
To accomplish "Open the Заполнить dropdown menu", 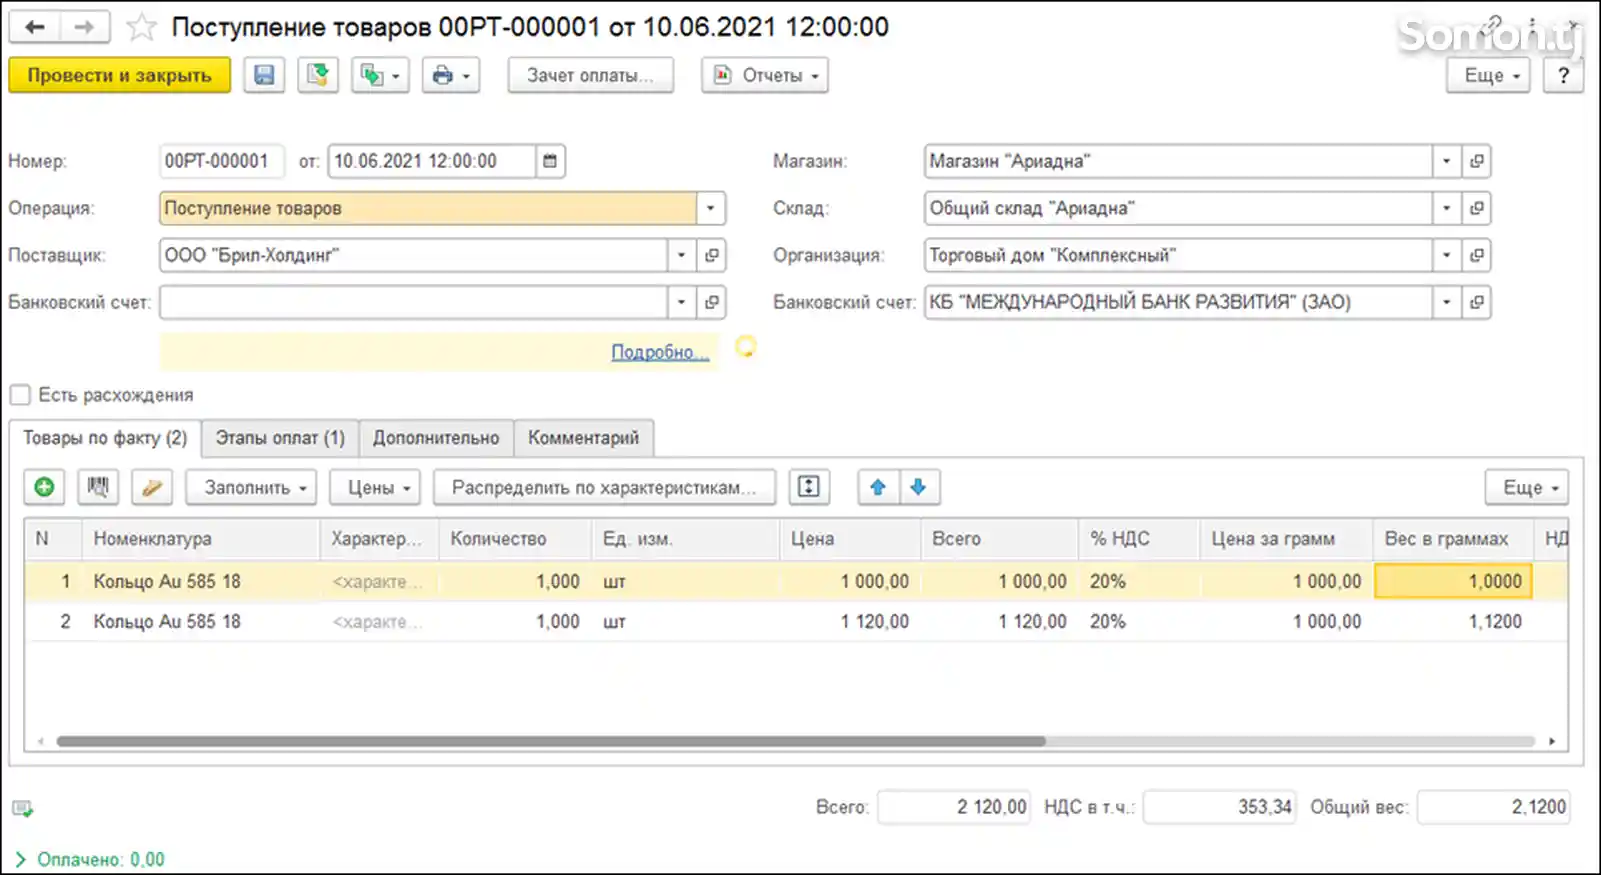I will click(x=251, y=487).
